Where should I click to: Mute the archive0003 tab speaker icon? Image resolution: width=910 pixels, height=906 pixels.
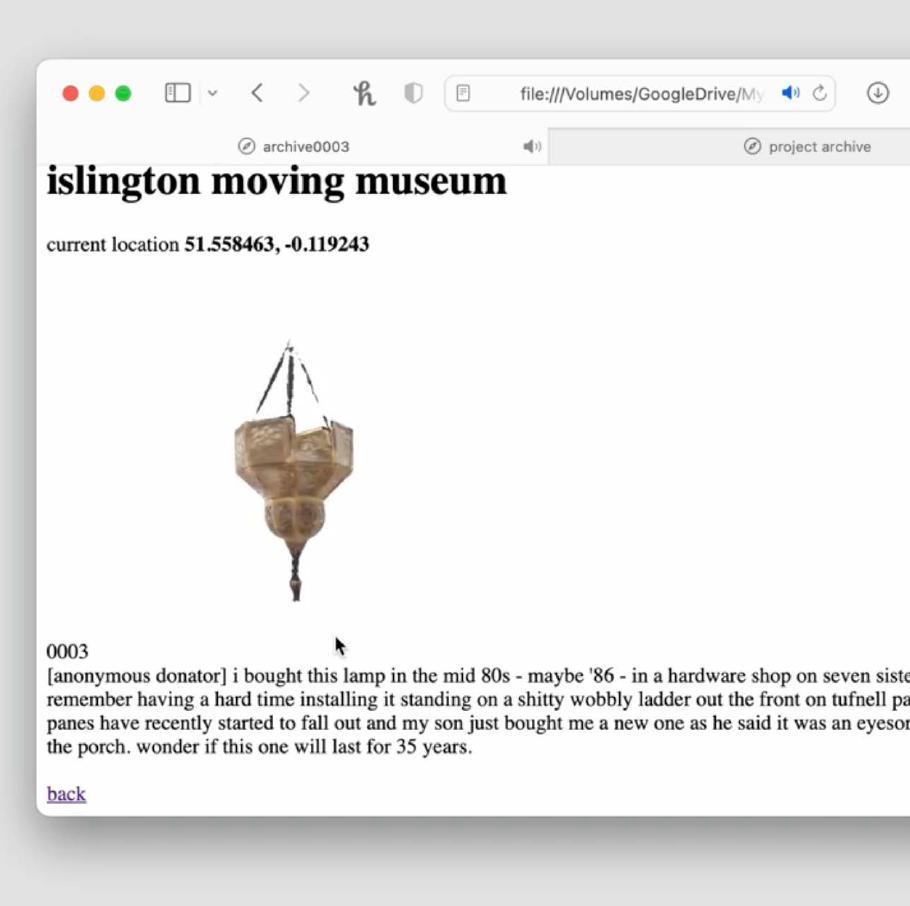(532, 146)
